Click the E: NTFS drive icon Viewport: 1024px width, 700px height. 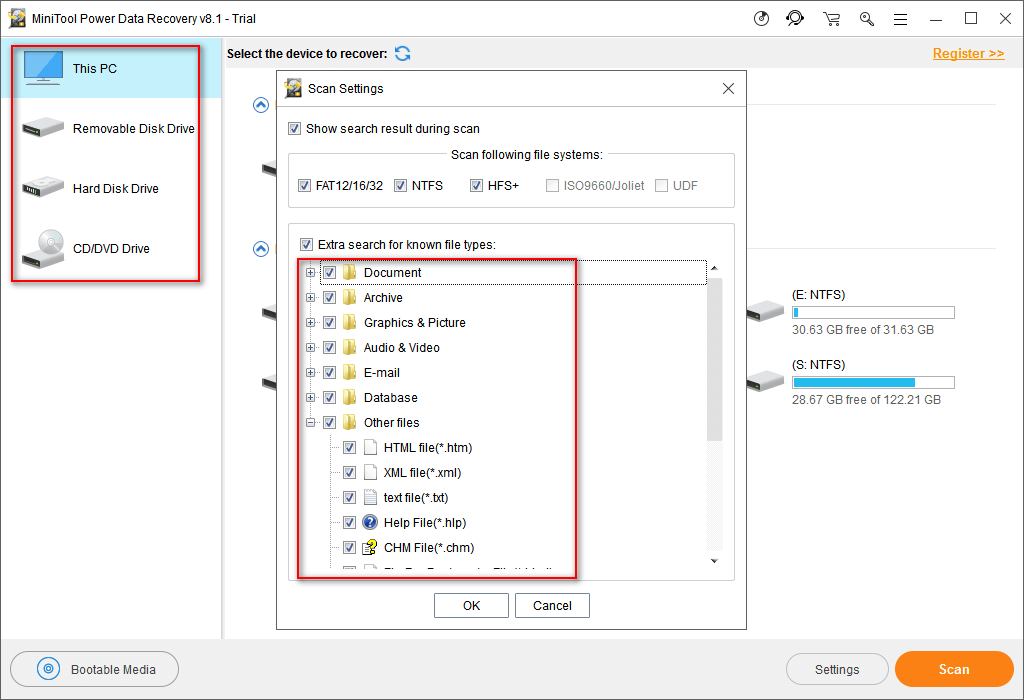(765, 310)
